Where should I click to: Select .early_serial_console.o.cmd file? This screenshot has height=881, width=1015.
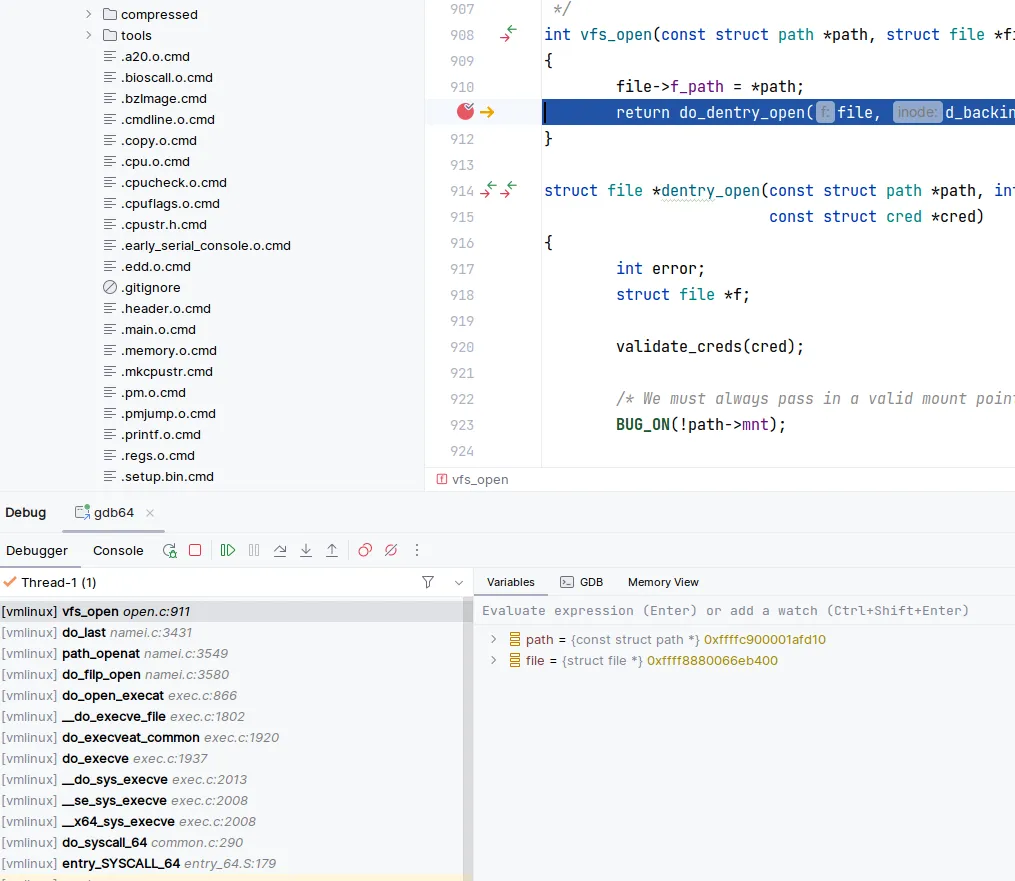point(197,245)
